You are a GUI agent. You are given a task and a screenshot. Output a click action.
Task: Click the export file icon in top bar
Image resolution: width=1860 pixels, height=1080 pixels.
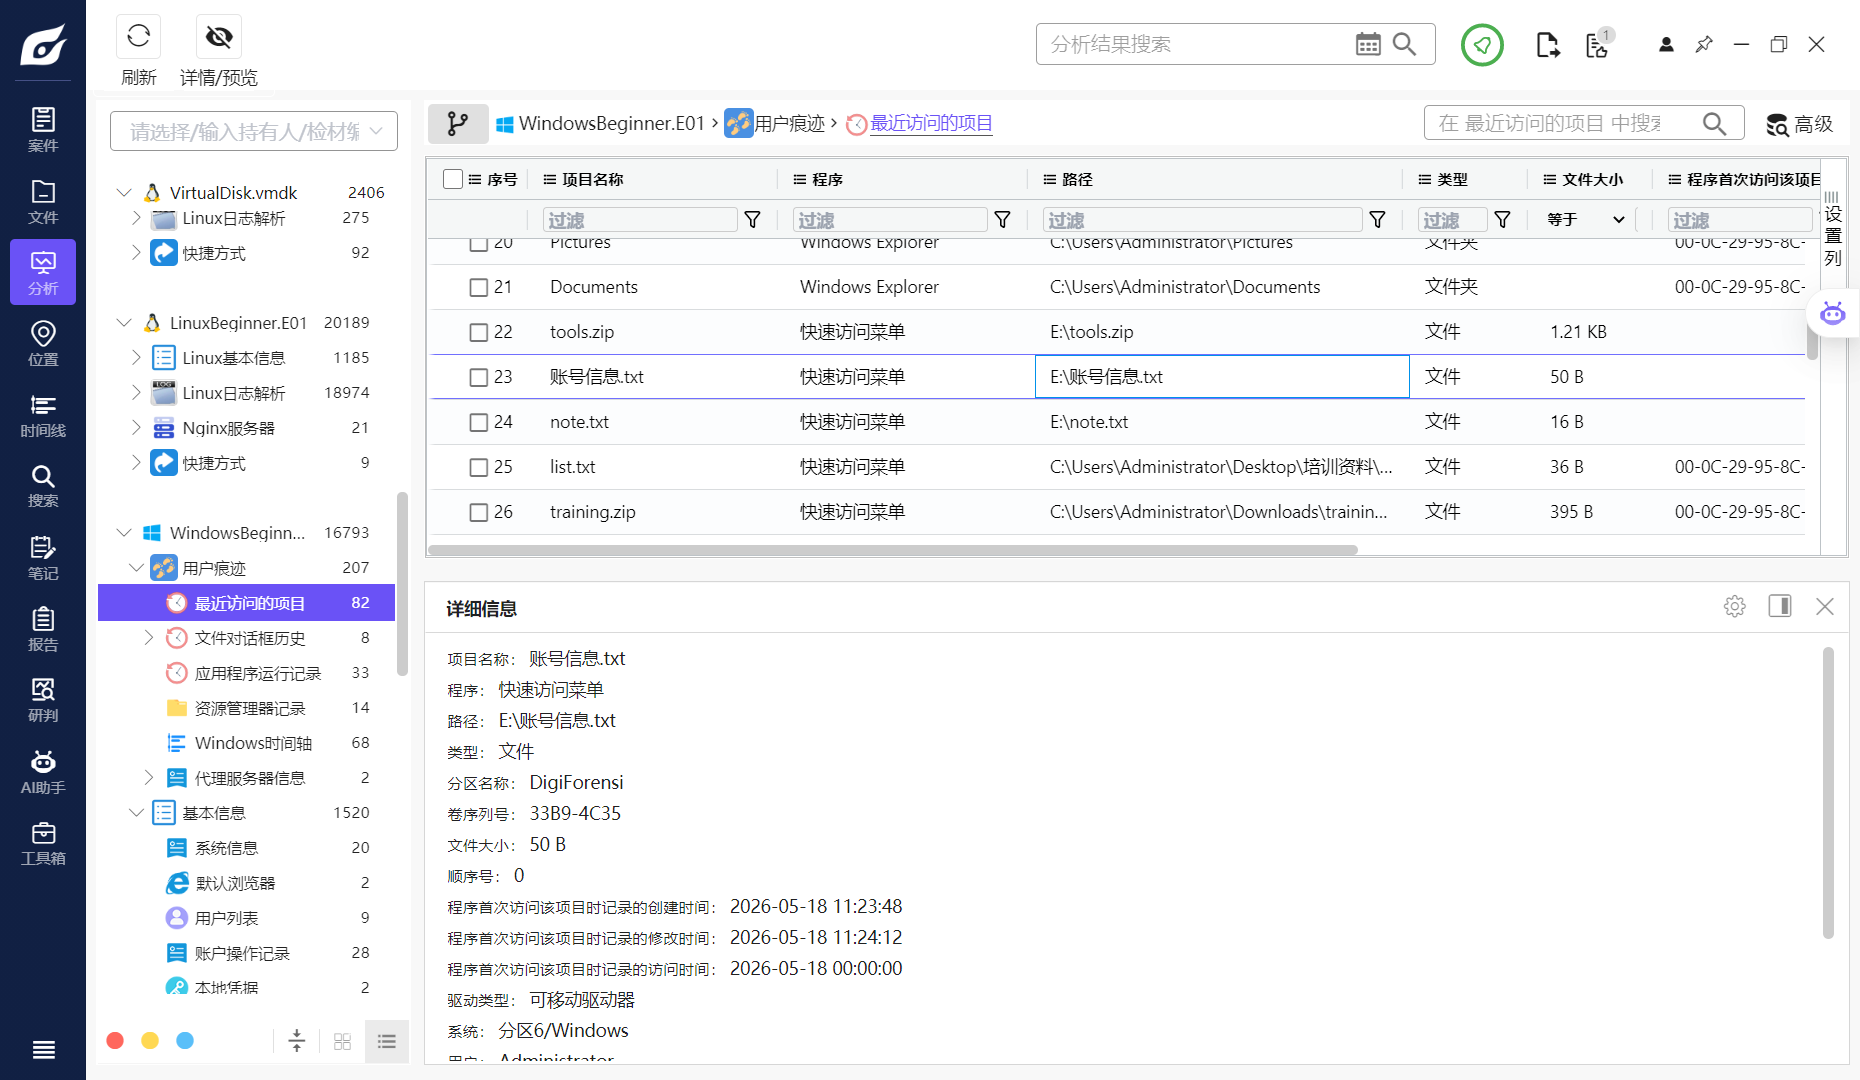click(x=1547, y=45)
